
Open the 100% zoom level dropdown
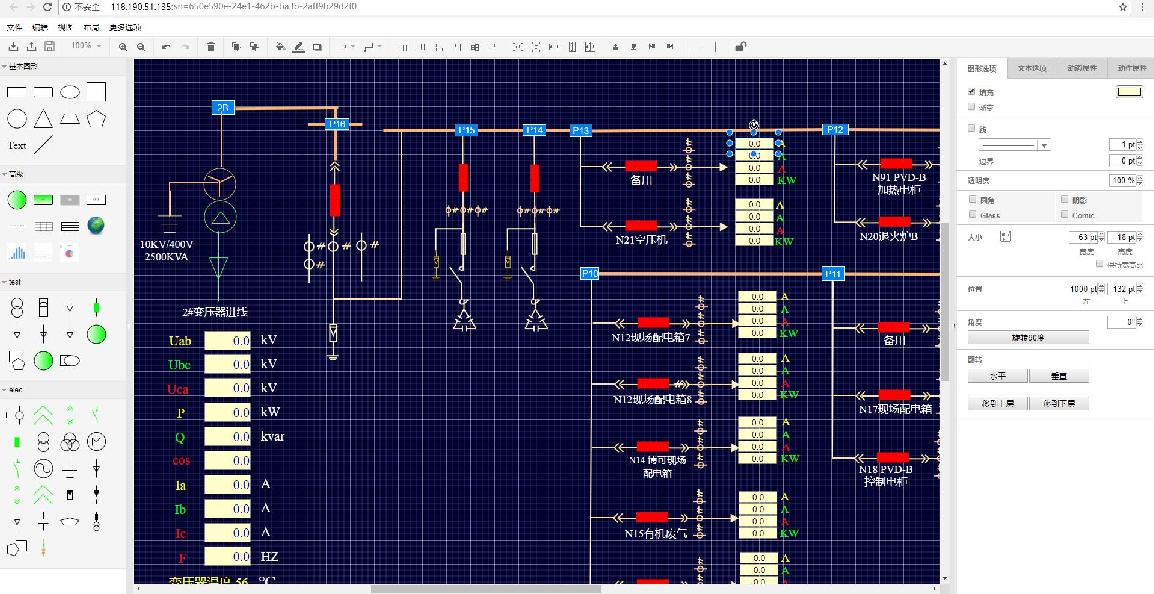(x=86, y=46)
